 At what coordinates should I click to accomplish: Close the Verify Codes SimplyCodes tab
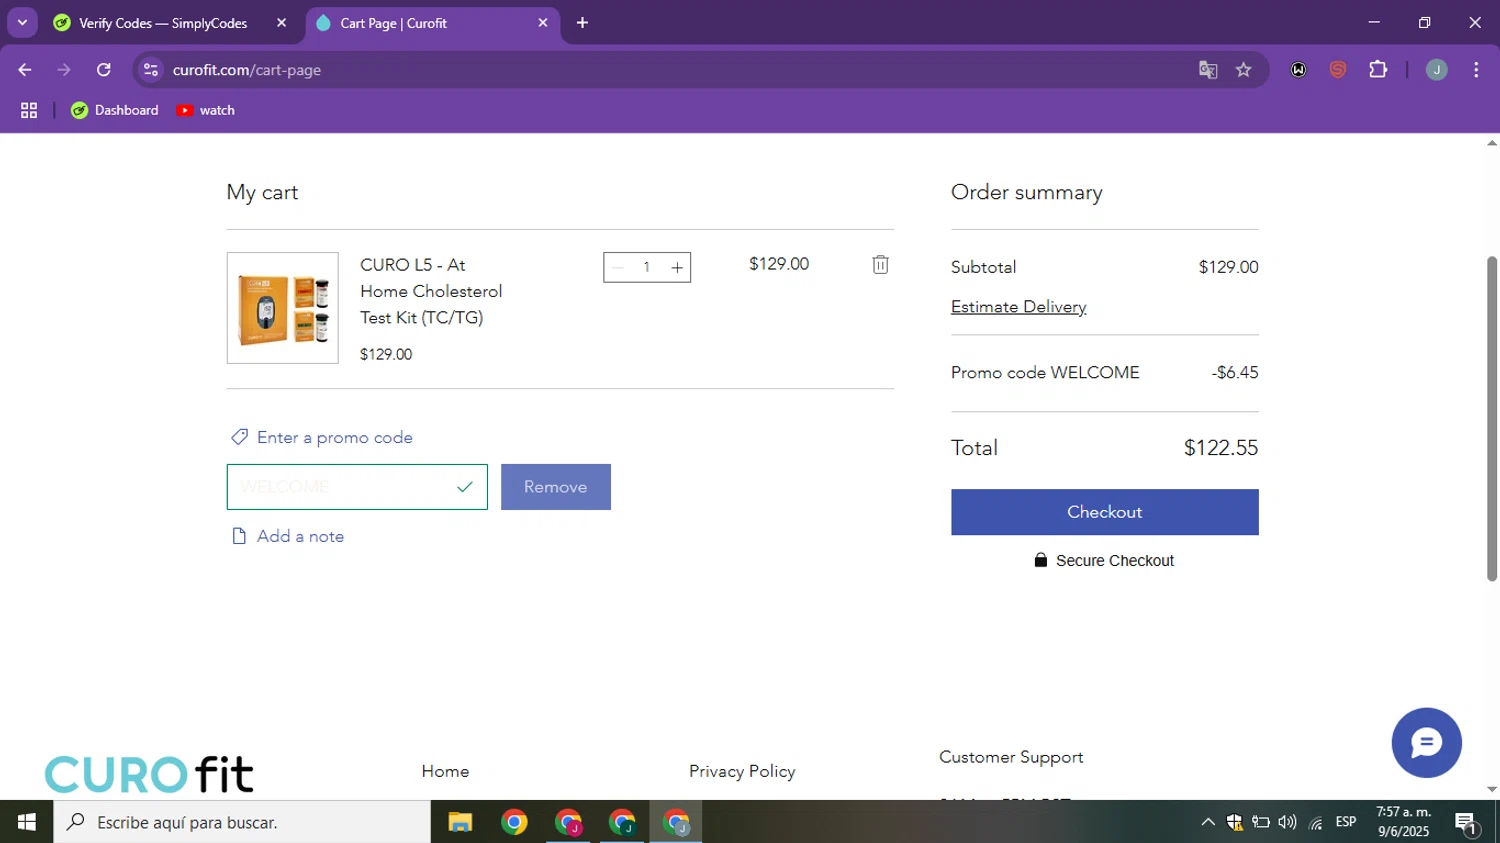[282, 23]
